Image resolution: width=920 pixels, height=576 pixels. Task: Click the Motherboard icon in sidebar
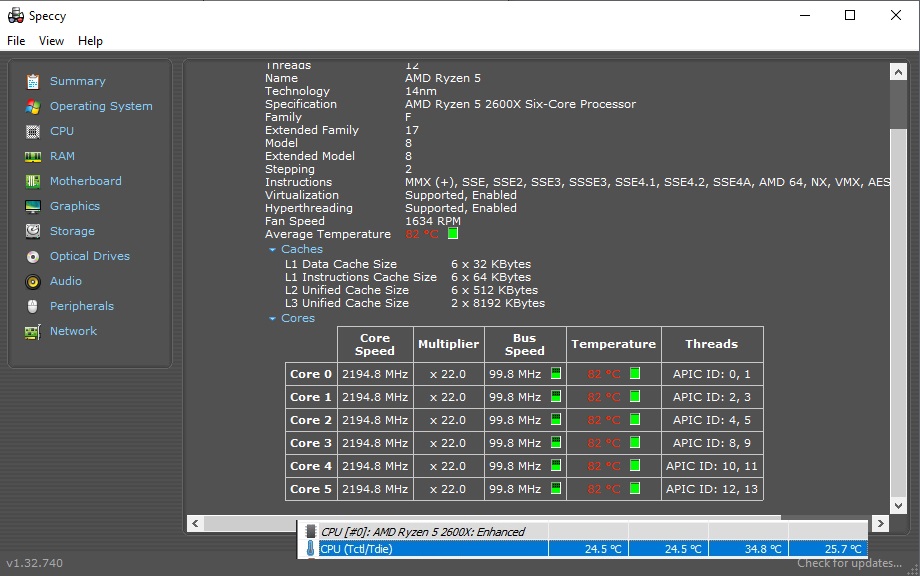click(x=33, y=181)
